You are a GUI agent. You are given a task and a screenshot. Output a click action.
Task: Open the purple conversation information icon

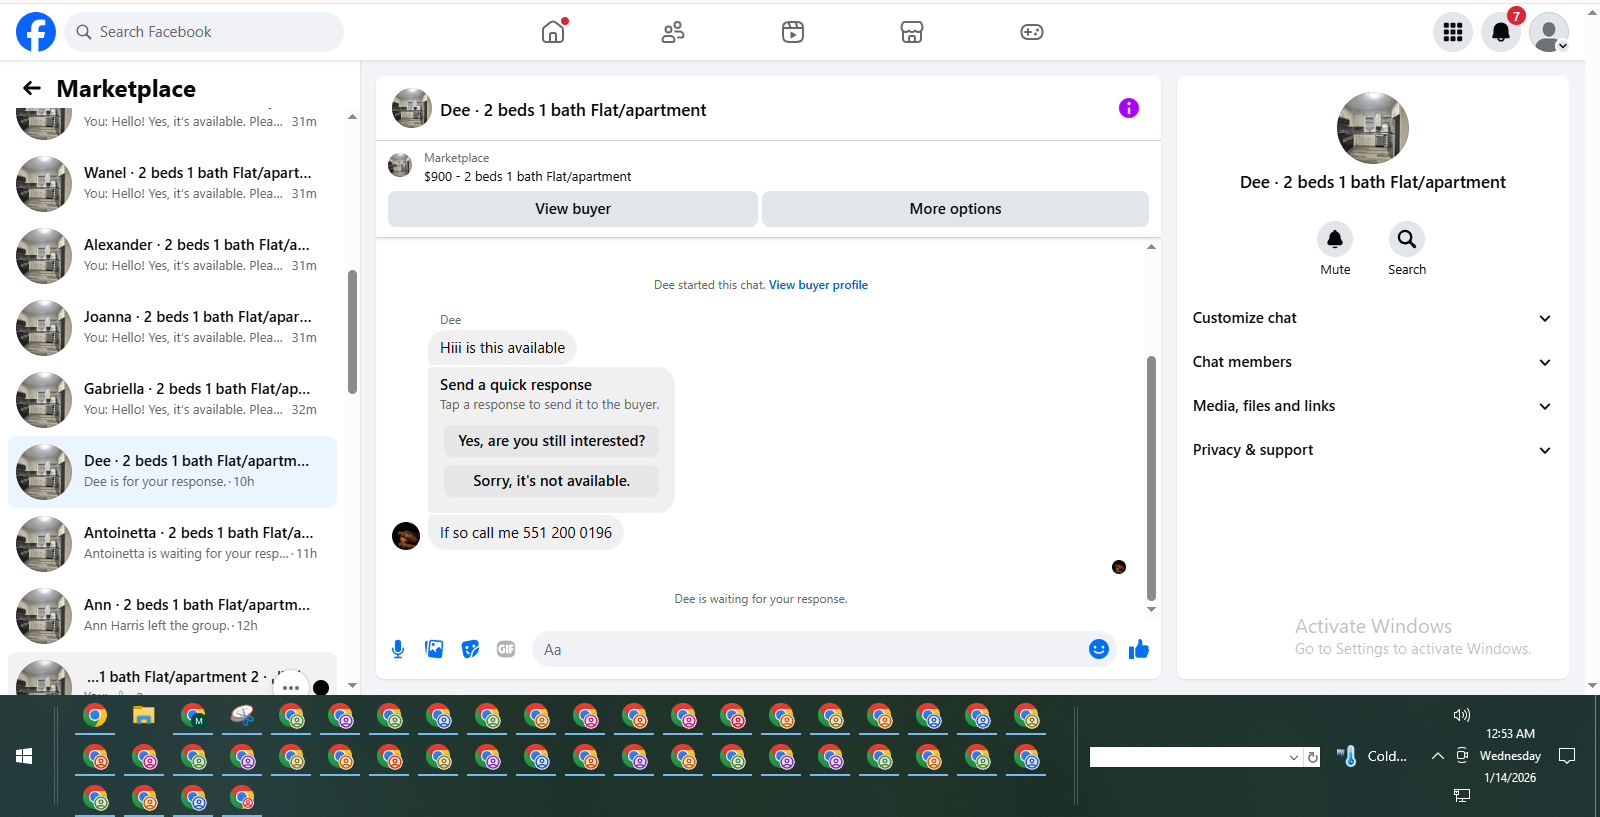1129,108
